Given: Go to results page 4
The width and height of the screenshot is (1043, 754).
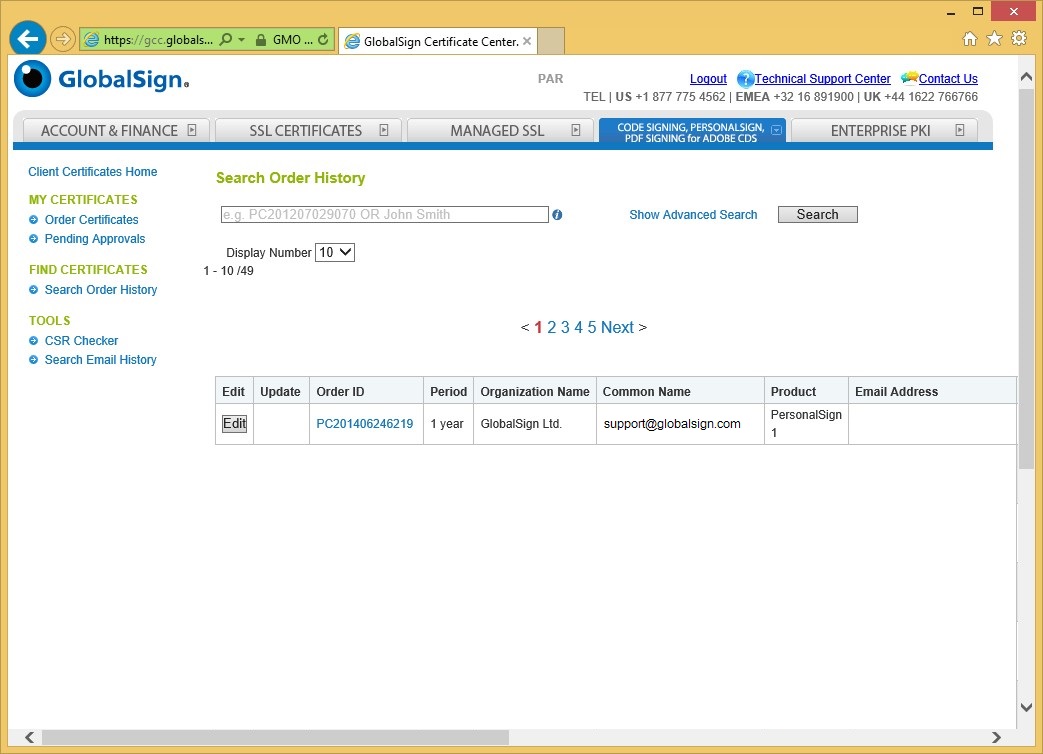Looking at the screenshot, I should (578, 327).
